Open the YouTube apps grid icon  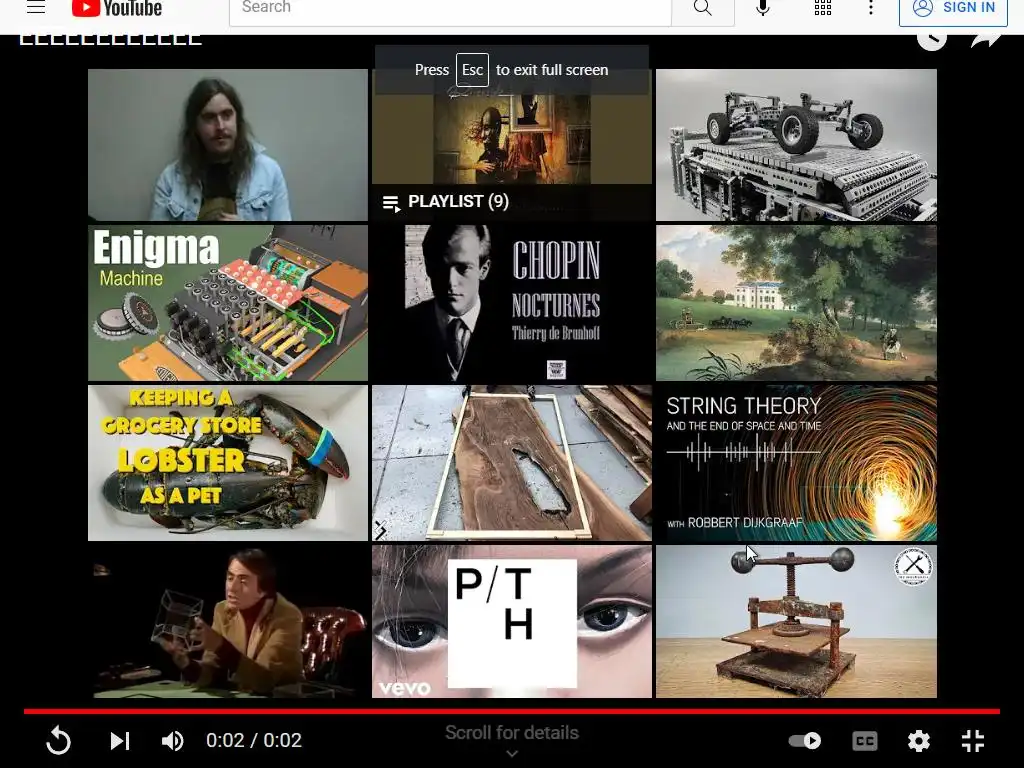(823, 8)
